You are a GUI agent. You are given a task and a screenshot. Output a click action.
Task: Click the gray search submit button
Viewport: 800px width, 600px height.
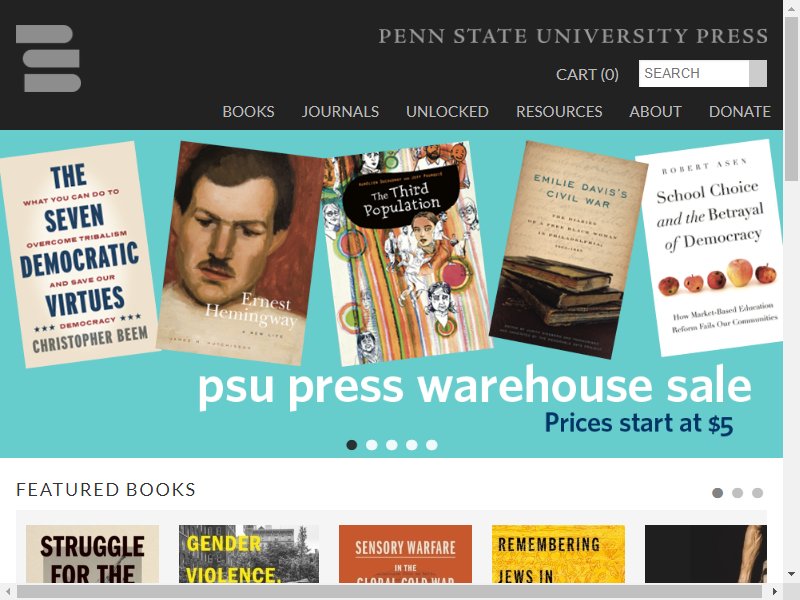(758, 73)
